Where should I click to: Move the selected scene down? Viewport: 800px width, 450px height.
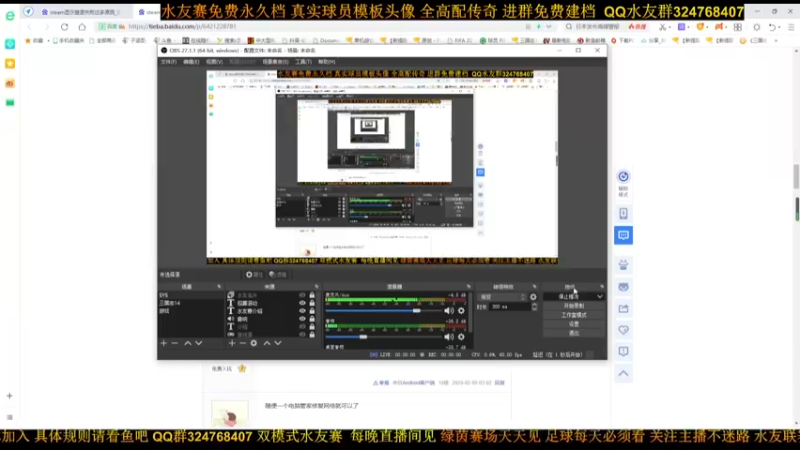click(198, 343)
